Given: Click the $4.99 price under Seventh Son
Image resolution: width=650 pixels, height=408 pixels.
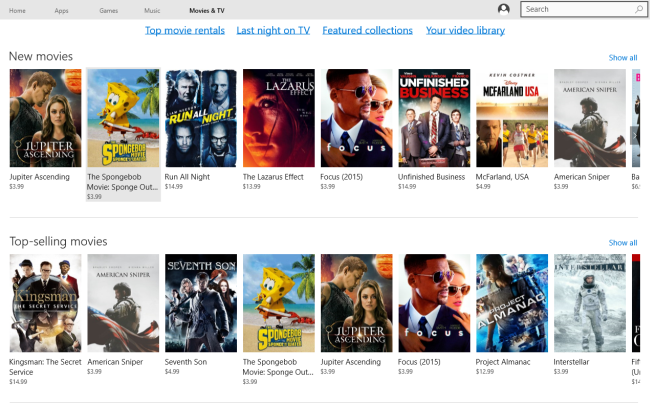Looking at the screenshot, I should pyautogui.click(x=172, y=372).
